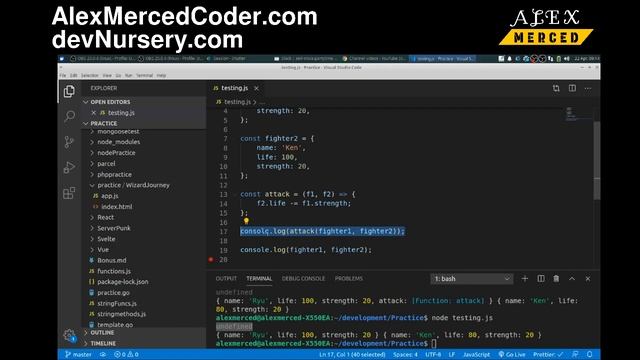Click the feedback icon in status bar
Screen dimensions: 640x360
(575, 354)
